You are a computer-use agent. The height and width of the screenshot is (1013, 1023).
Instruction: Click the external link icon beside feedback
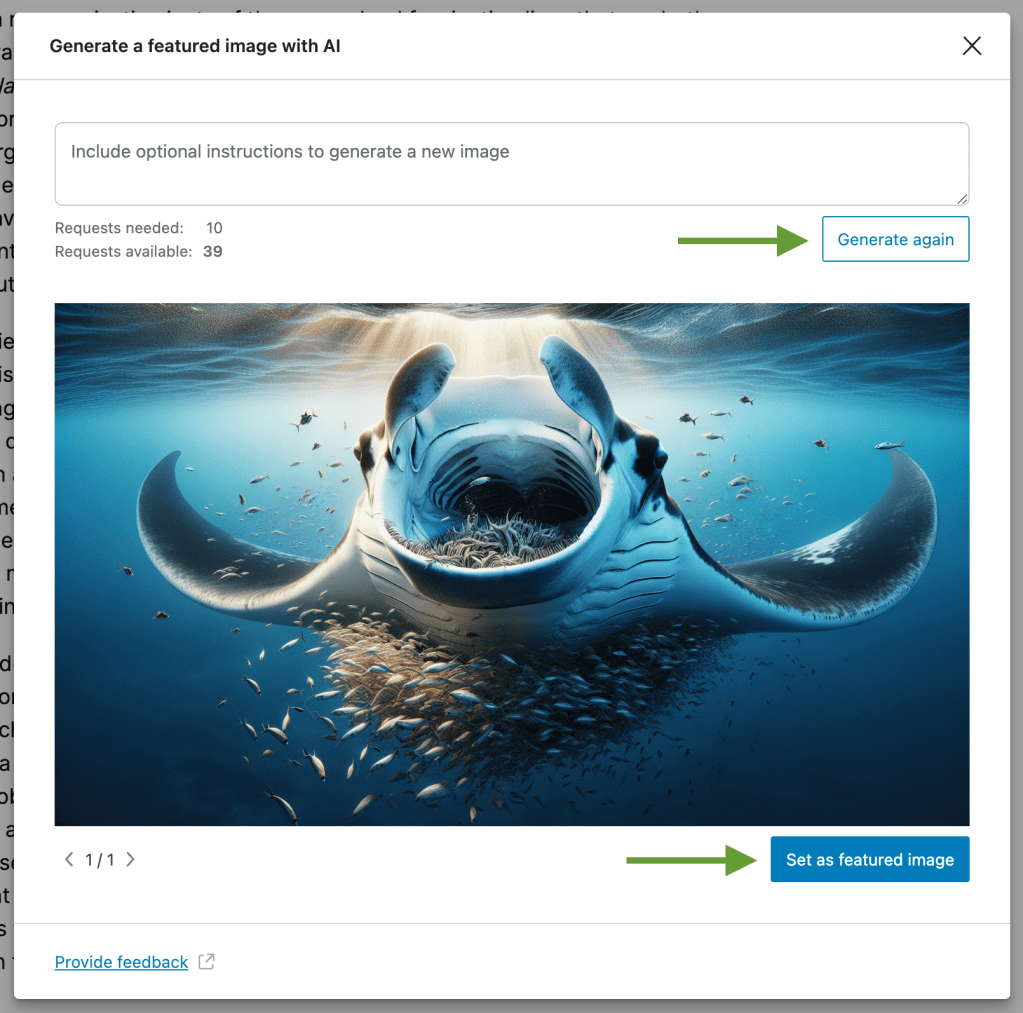point(207,962)
